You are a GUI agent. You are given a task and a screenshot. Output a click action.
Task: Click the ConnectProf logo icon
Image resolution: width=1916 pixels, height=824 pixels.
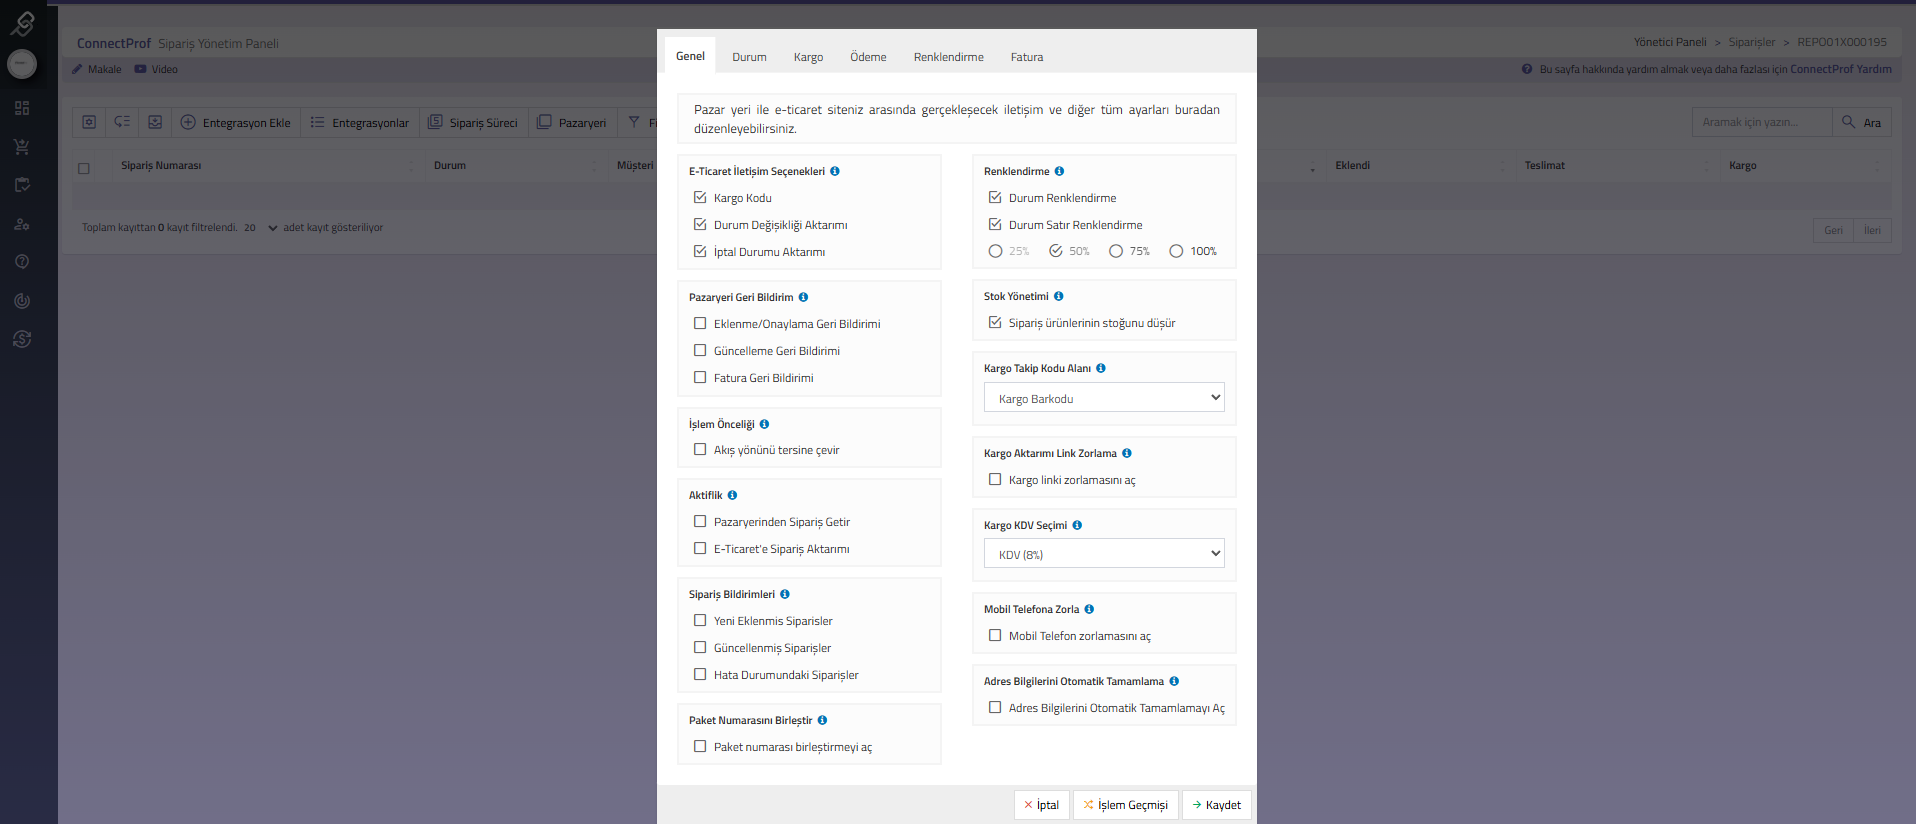pos(22,22)
